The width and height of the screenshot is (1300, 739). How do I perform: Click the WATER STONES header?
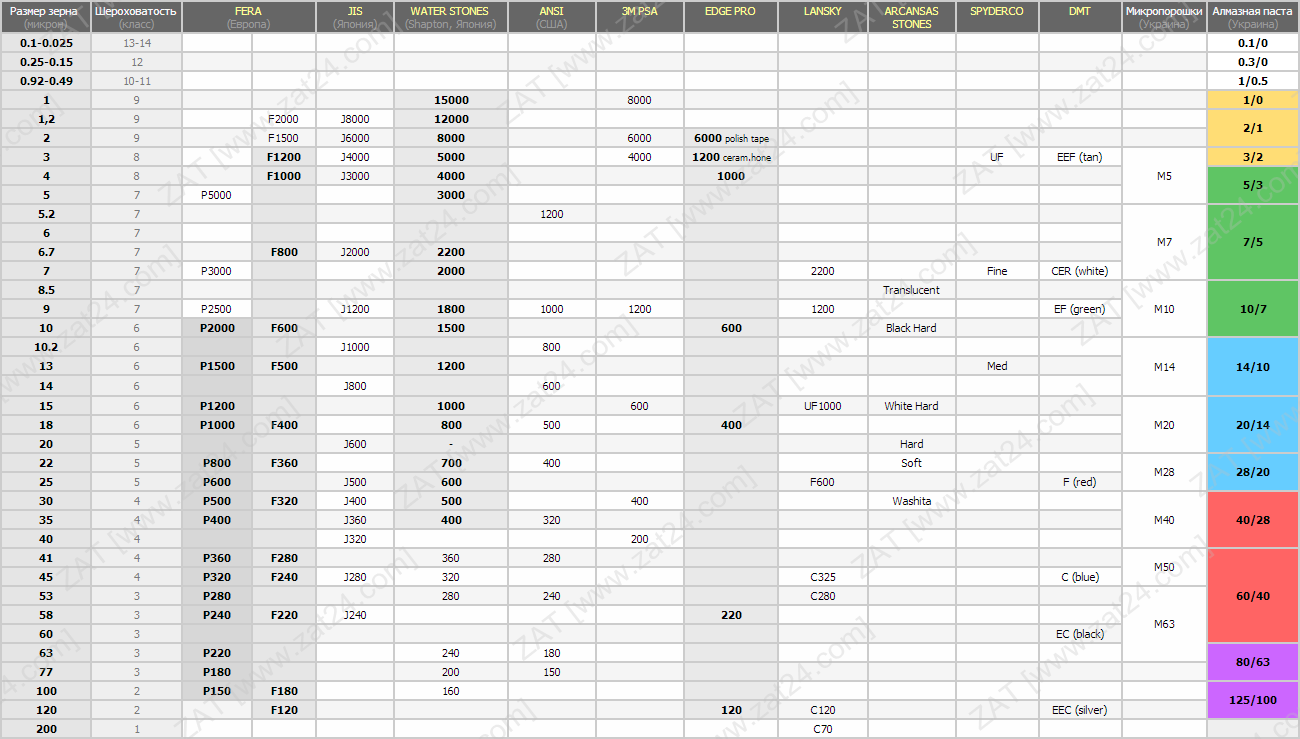[451, 17]
